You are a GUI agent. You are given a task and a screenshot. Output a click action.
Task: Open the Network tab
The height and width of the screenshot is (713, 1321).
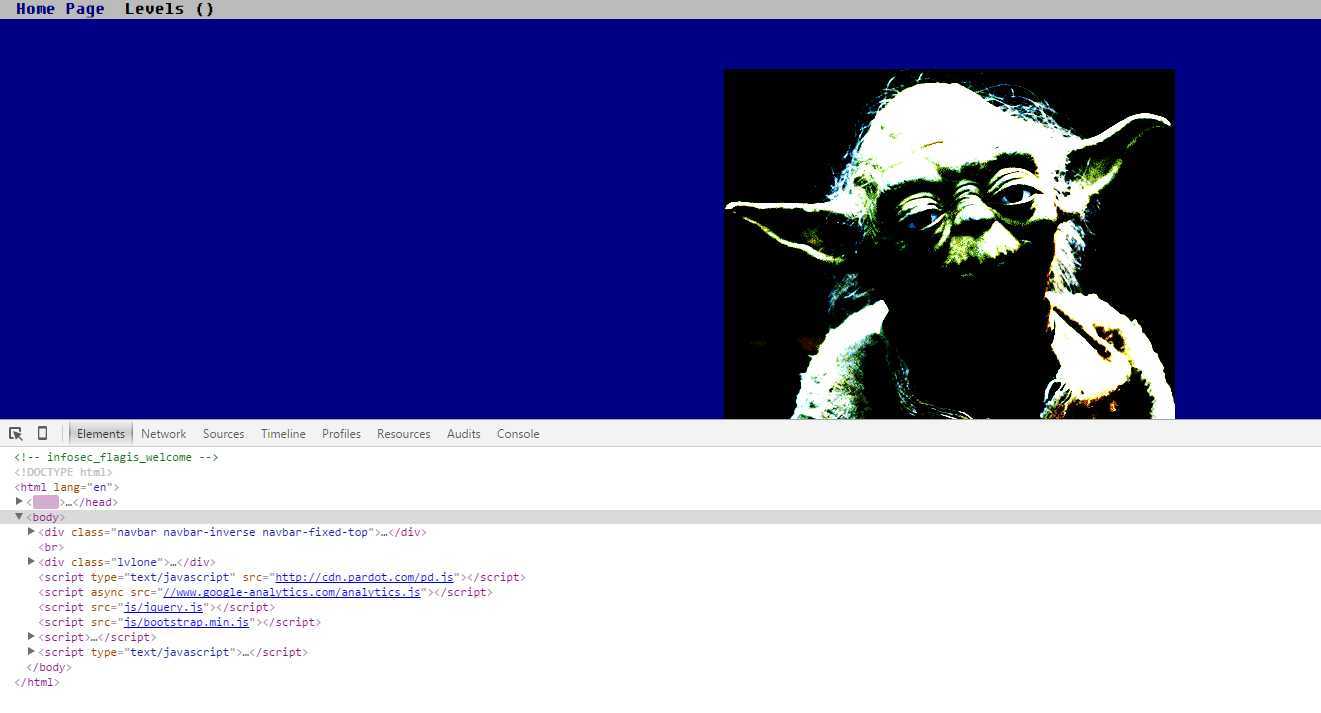[x=163, y=434]
